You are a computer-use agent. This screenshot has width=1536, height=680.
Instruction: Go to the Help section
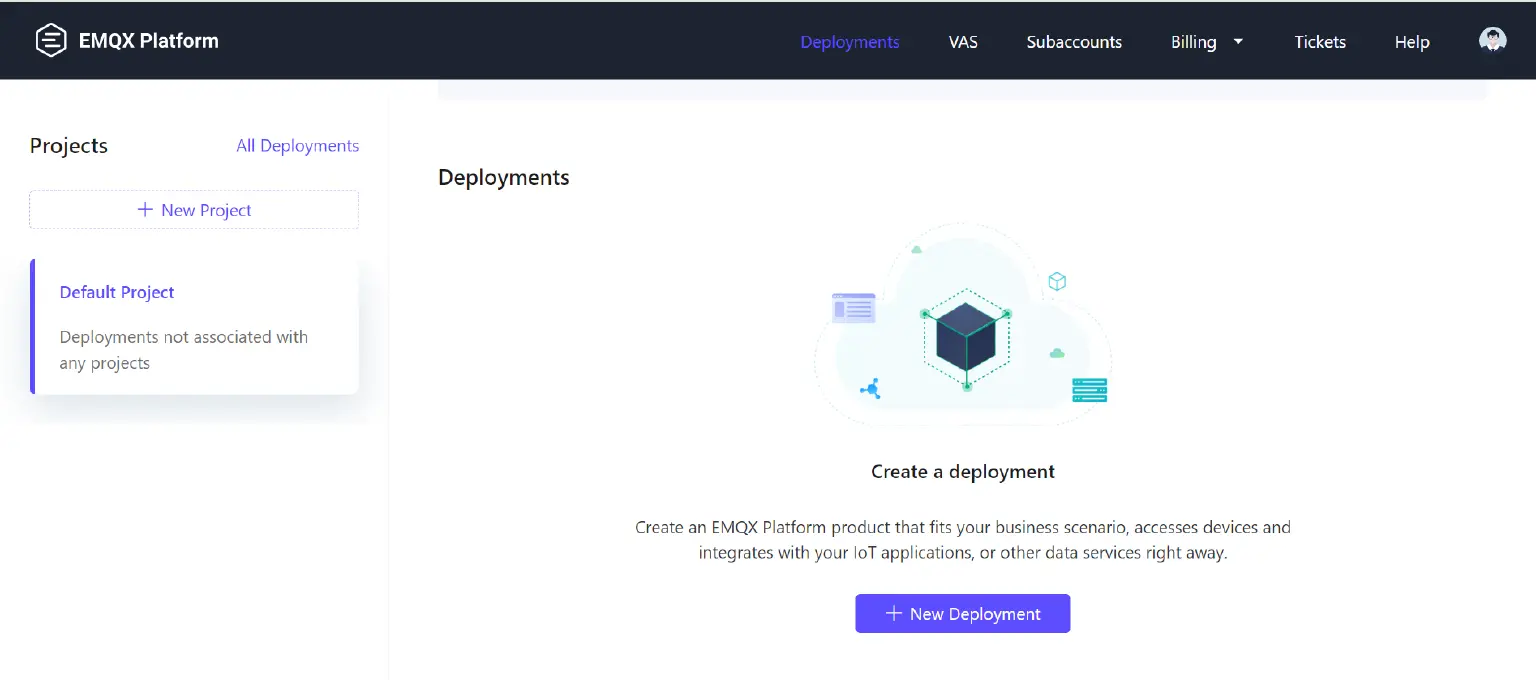pos(1411,42)
